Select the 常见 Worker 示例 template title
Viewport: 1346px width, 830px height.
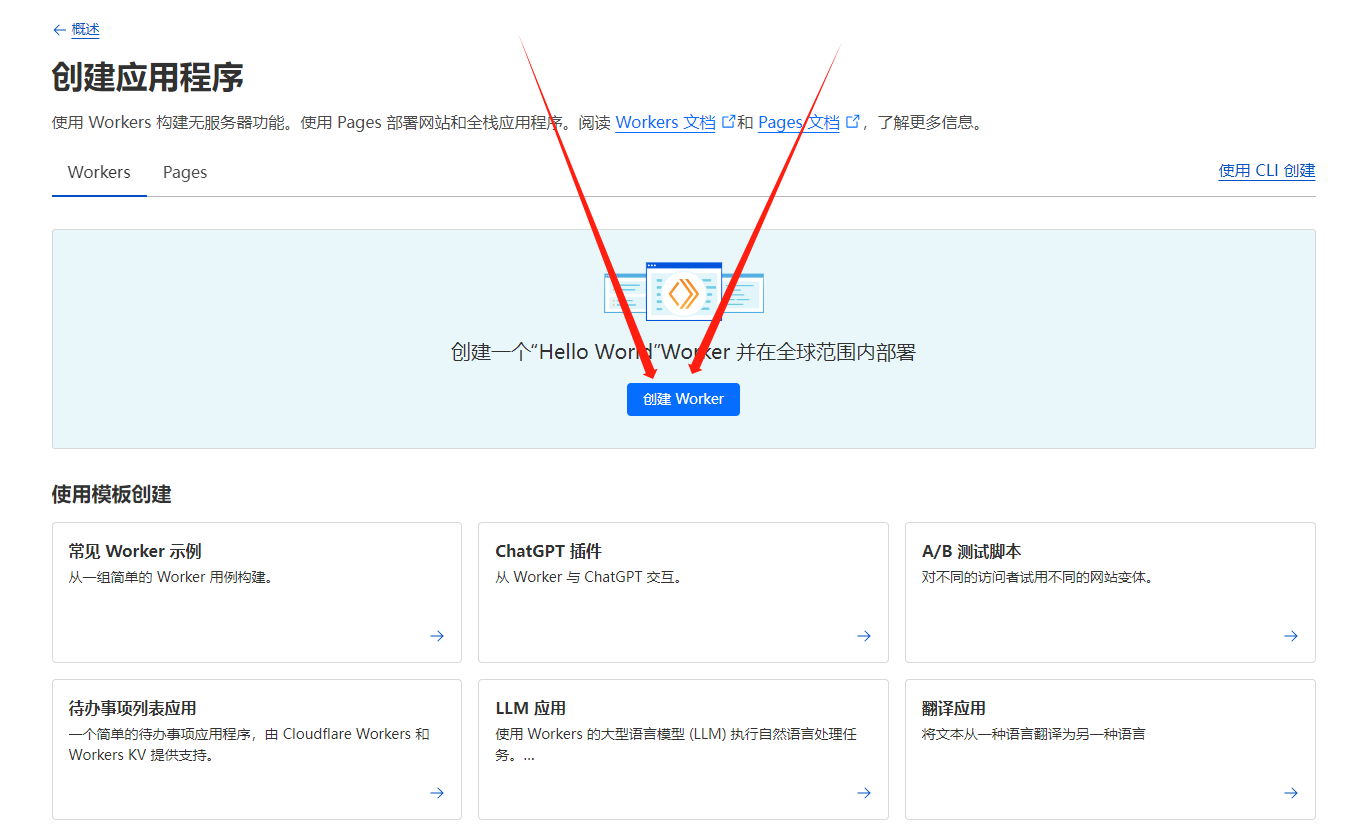pos(135,551)
